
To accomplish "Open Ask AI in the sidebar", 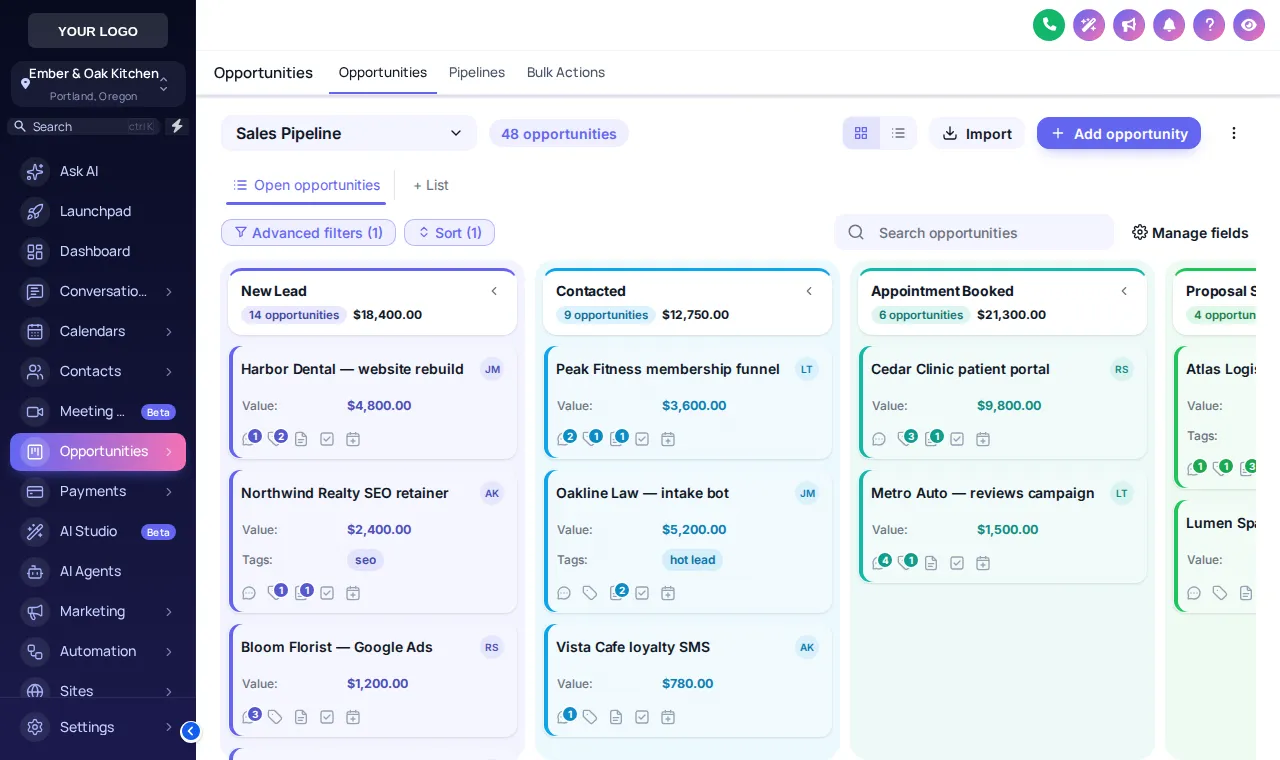I will coord(98,171).
